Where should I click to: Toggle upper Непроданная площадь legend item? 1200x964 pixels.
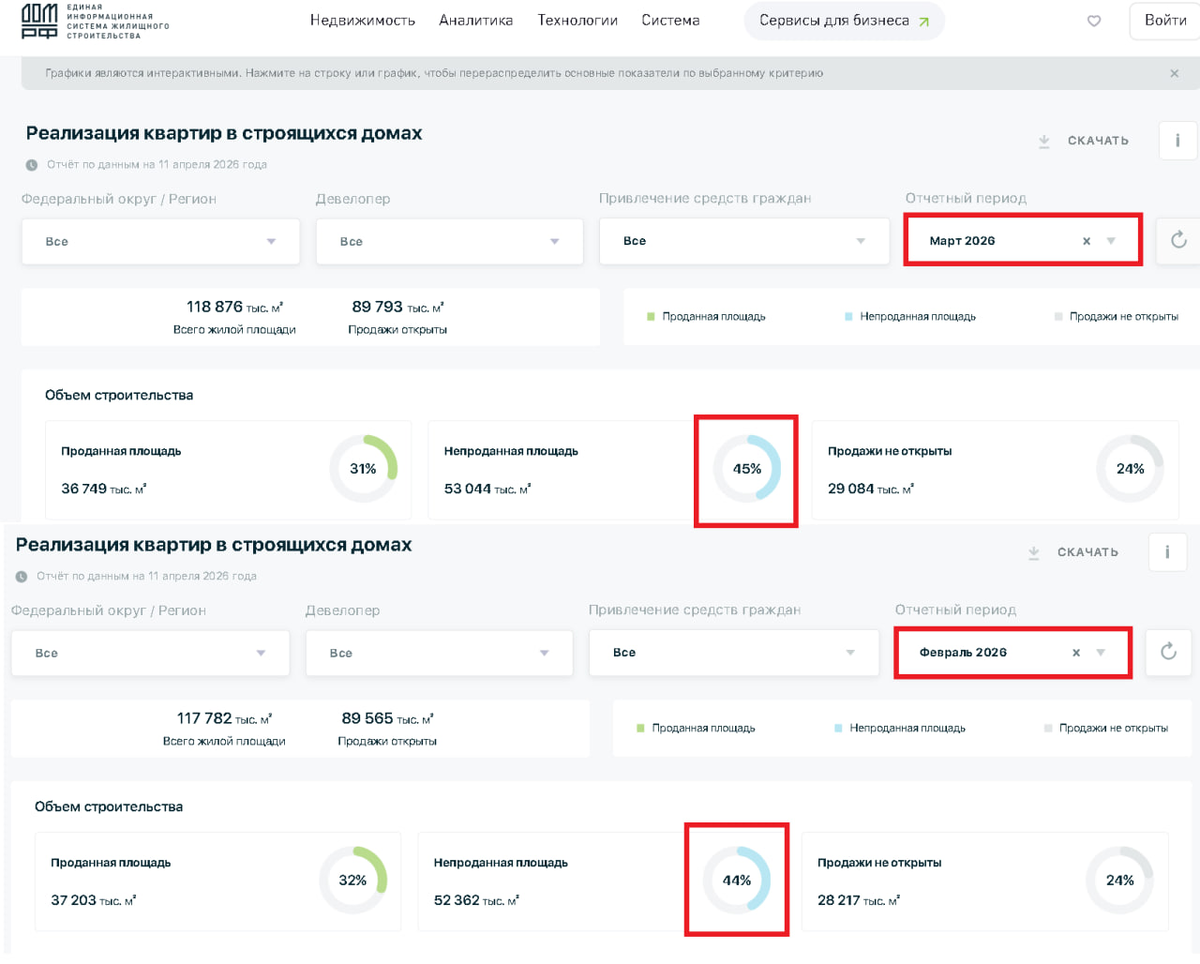910,317
